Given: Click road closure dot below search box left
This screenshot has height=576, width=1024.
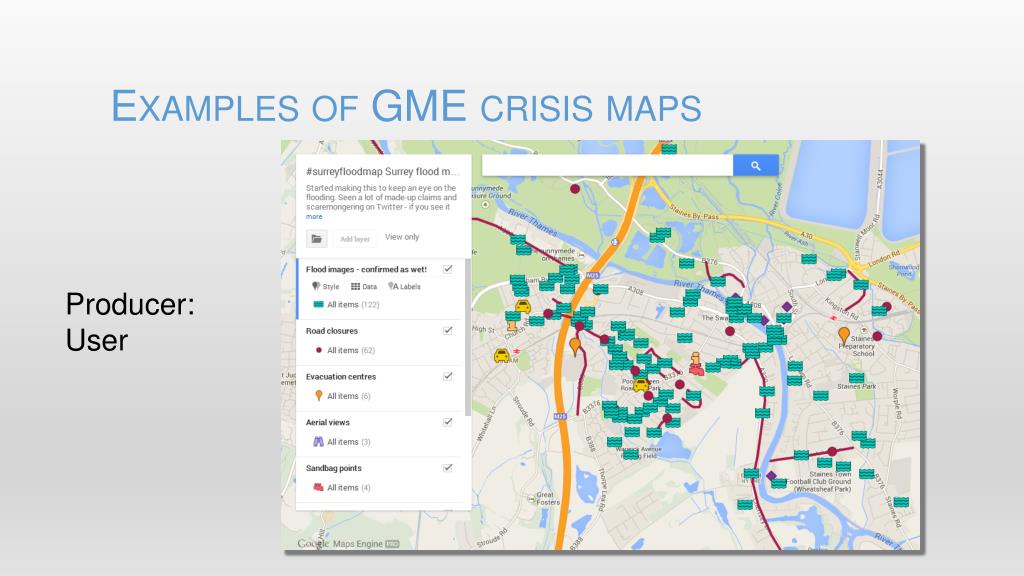Looking at the screenshot, I should click(x=575, y=189).
